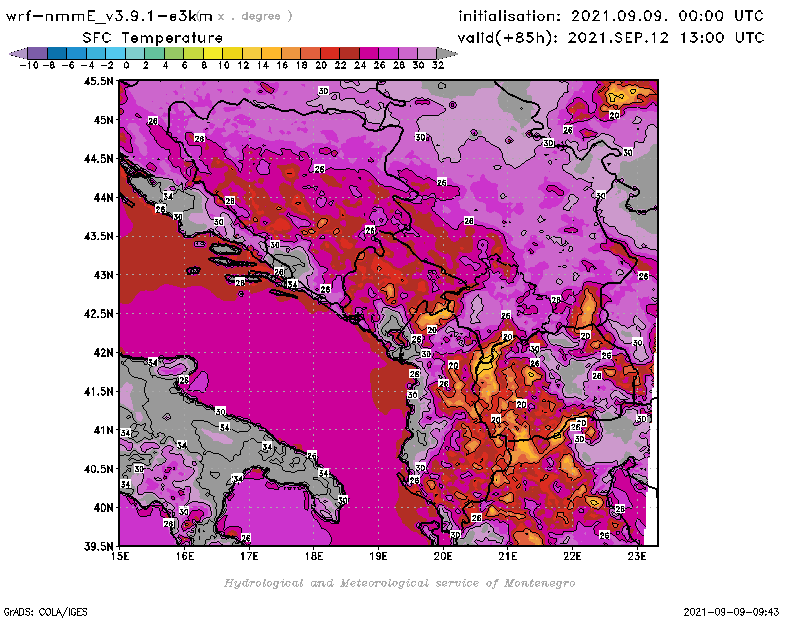Screen dimensions: 800x618
Task: Click the '2021-09-09-09:43' timestamp
Action: (x=731, y=612)
